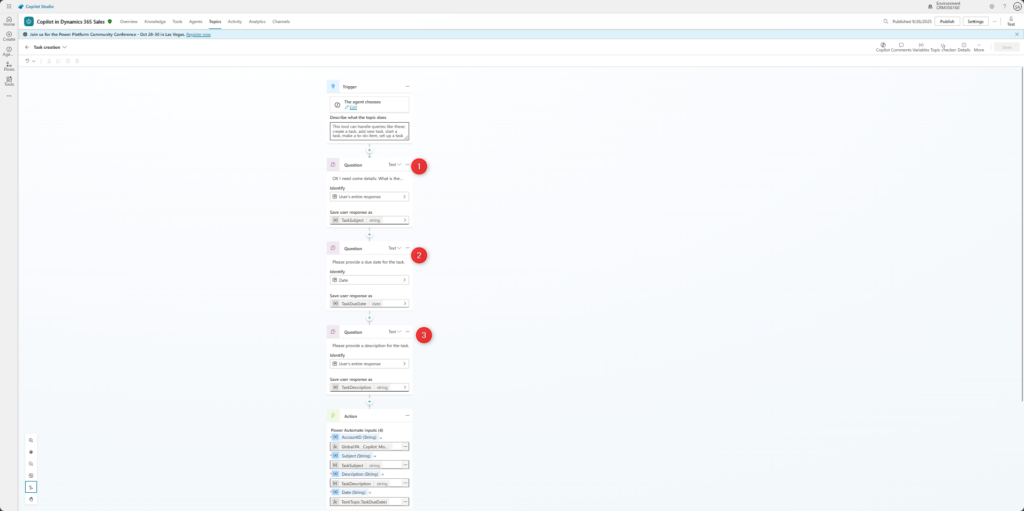Open the Identify dropdown showing Date
The width and height of the screenshot is (1024, 511).
coord(368,280)
